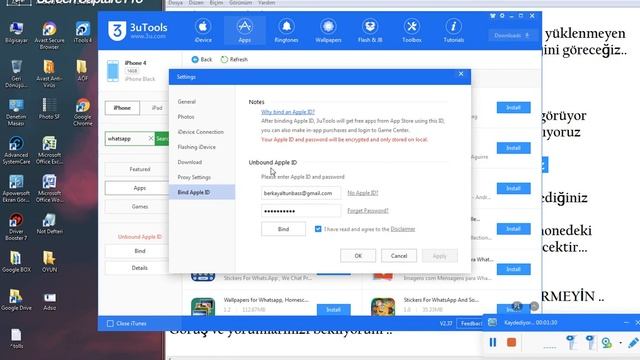The width and height of the screenshot is (640, 360).
Task: Click the topmost Install button in the right column
Action: click(x=513, y=108)
